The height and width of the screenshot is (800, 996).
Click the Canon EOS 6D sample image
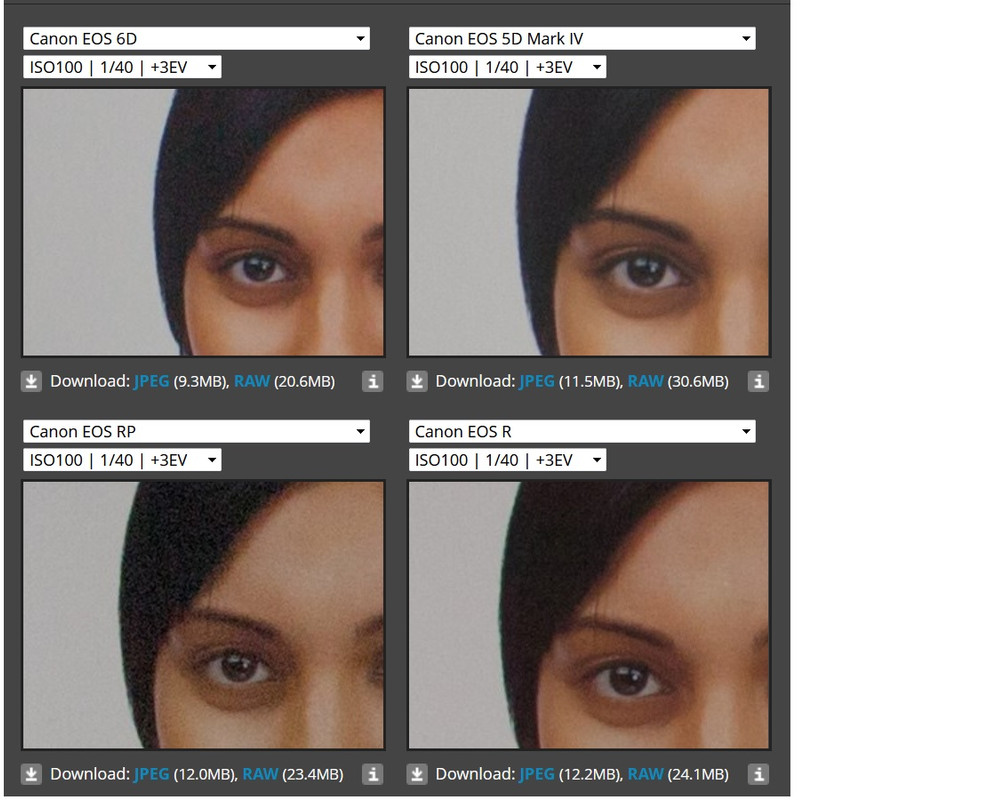click(203, 222)
